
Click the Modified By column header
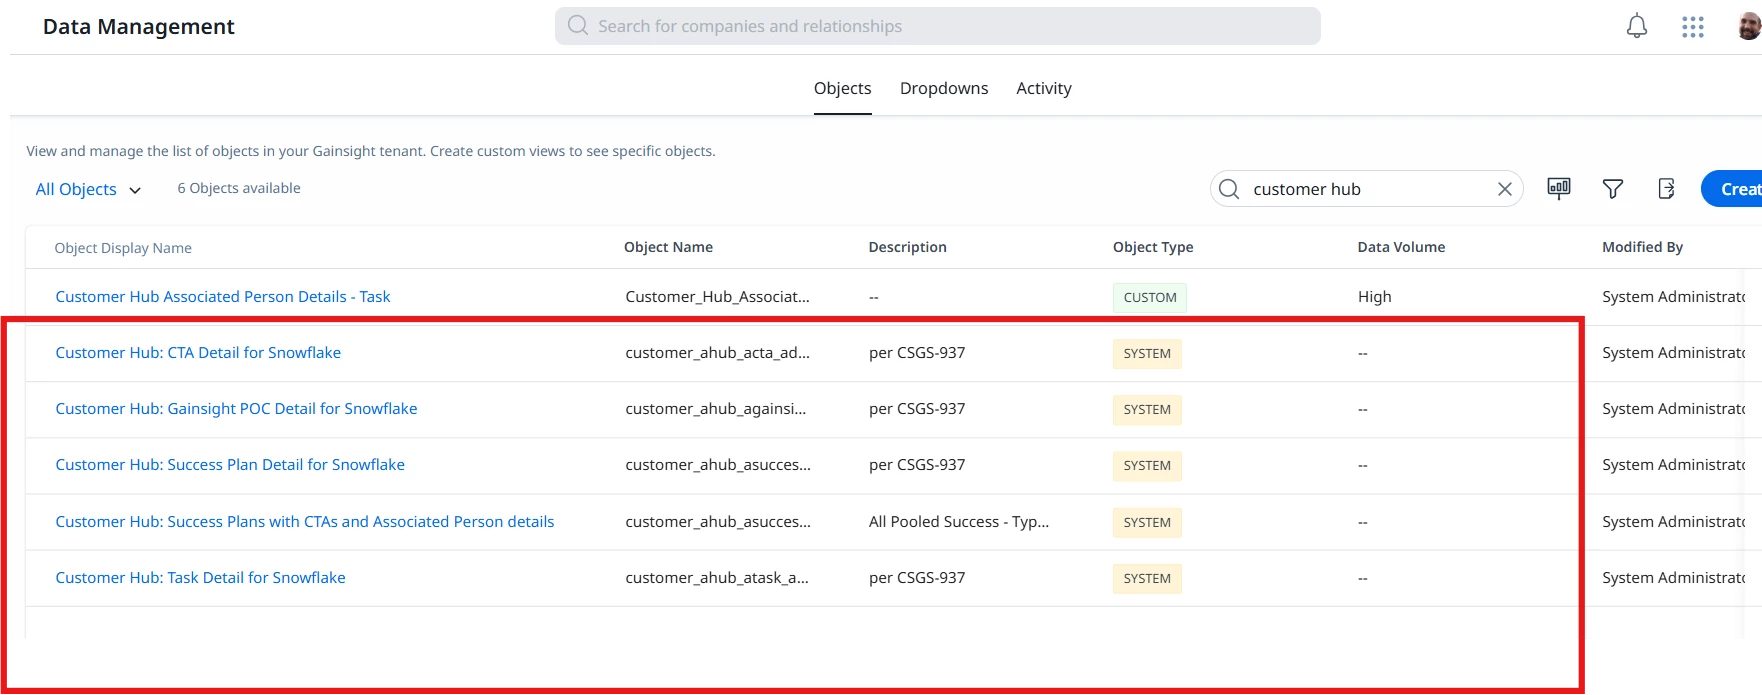pos(1642,247)
